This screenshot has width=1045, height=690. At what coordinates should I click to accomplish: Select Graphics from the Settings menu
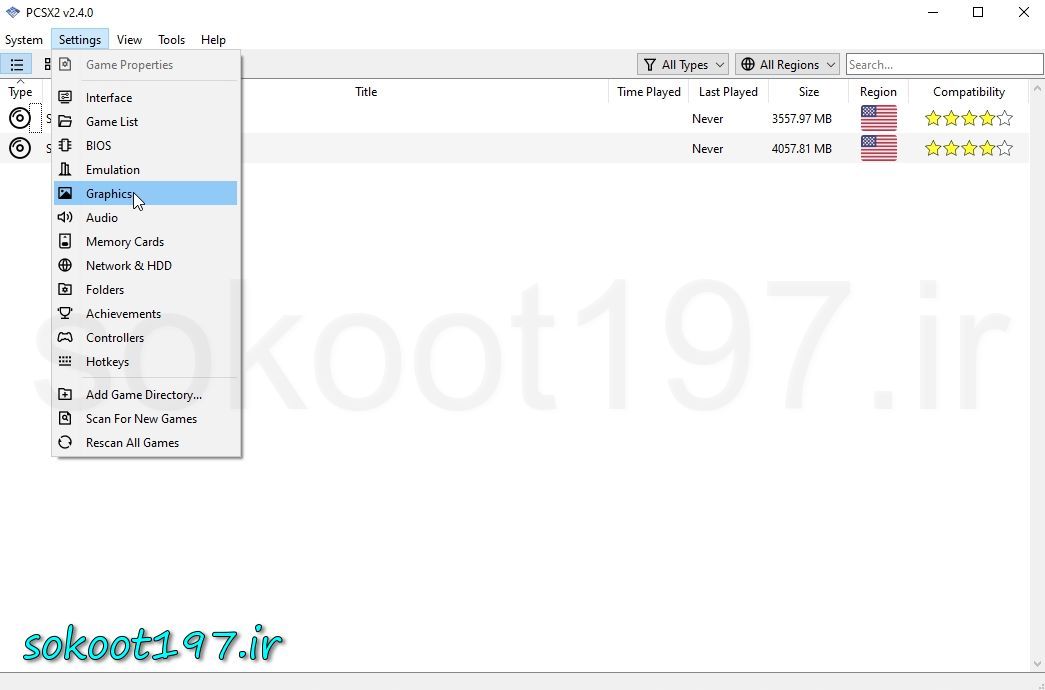coord(109,194)
